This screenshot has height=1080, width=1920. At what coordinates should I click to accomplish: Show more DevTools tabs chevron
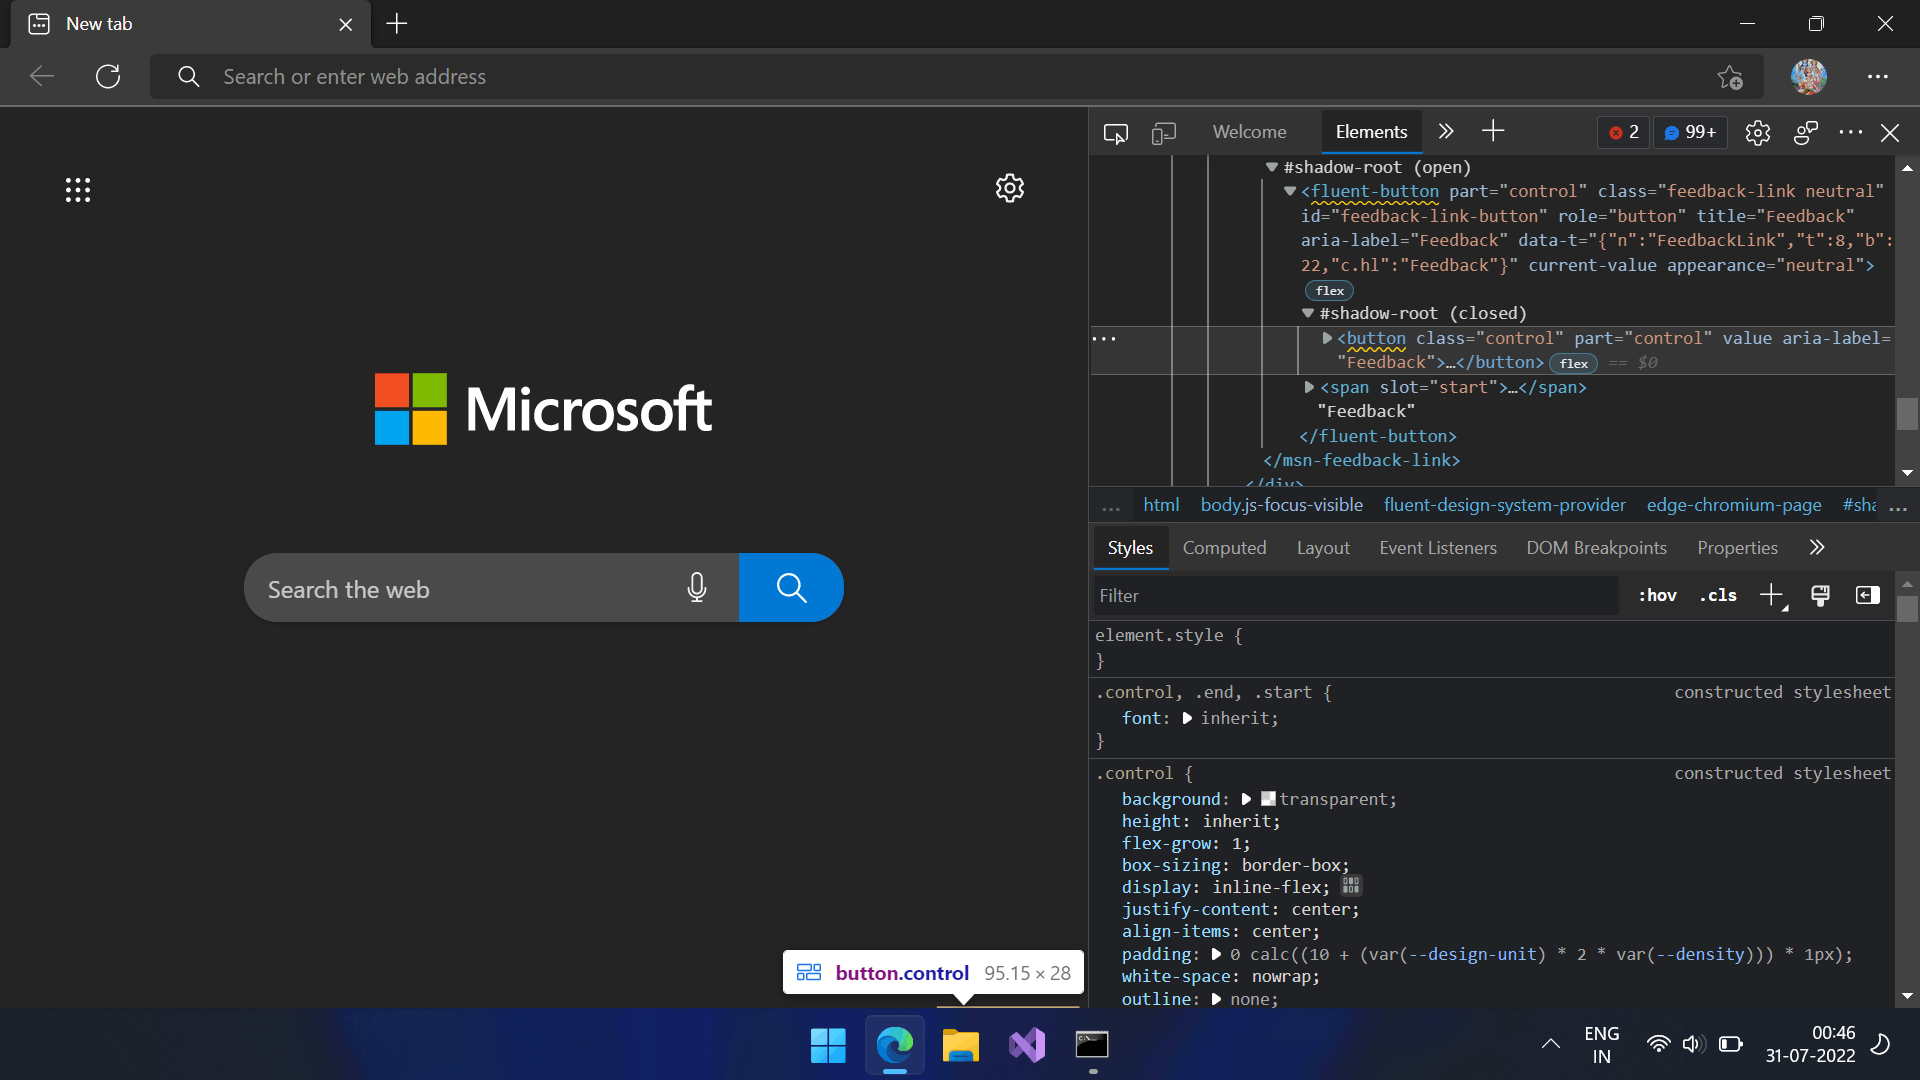tap(1446, 132)
